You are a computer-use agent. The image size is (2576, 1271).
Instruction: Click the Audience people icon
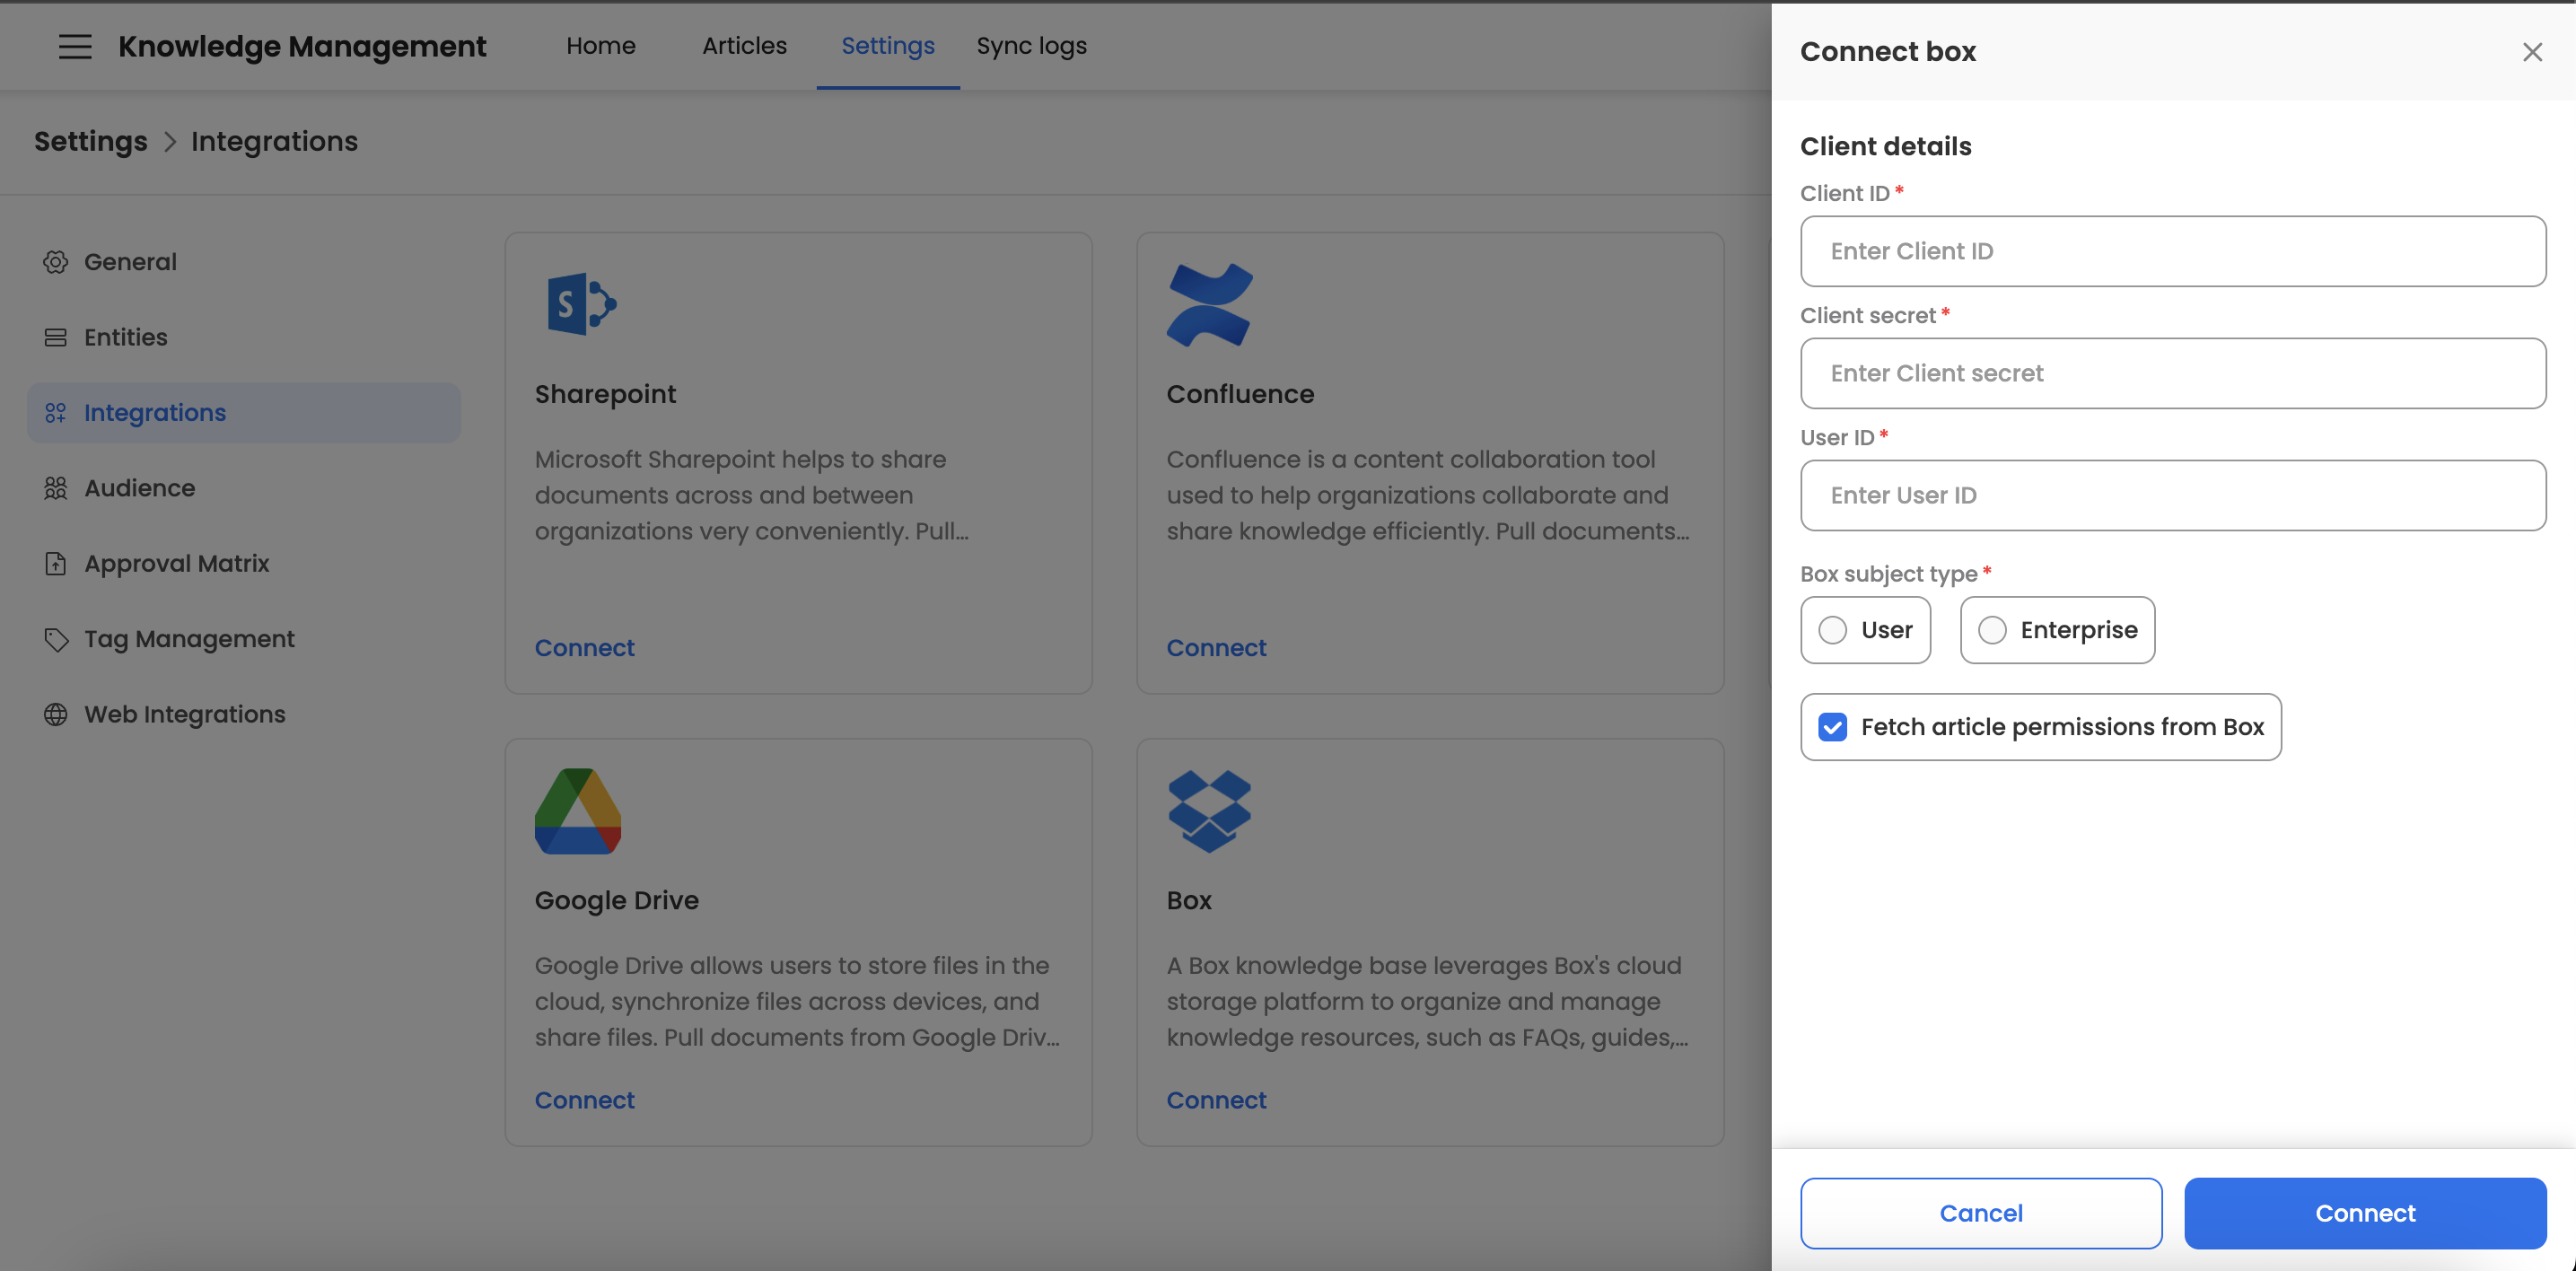click(x=56, y=488)
